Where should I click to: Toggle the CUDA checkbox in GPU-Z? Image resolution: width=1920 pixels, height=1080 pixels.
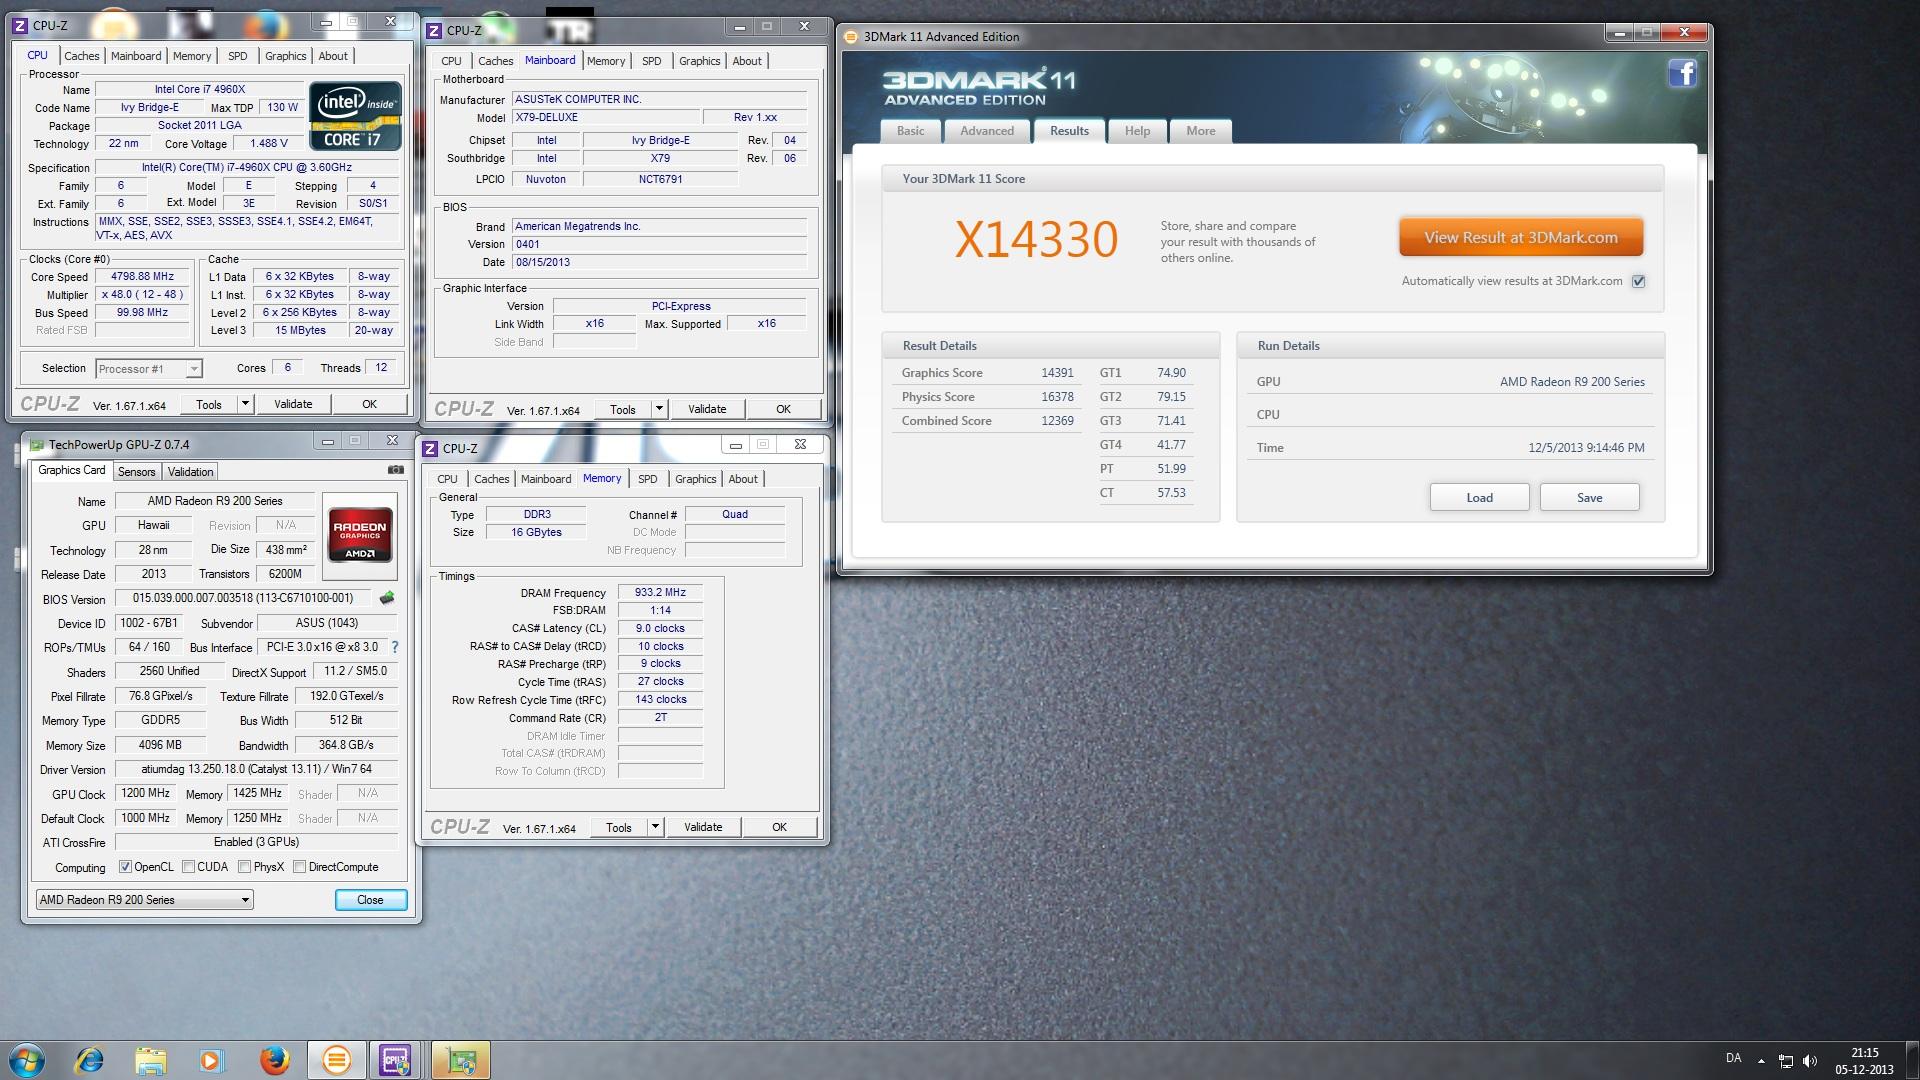[188, 867]
